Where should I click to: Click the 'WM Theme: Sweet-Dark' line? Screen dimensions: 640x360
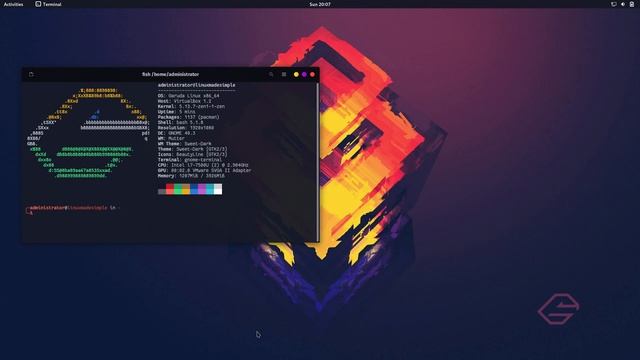tap(185, 144)
